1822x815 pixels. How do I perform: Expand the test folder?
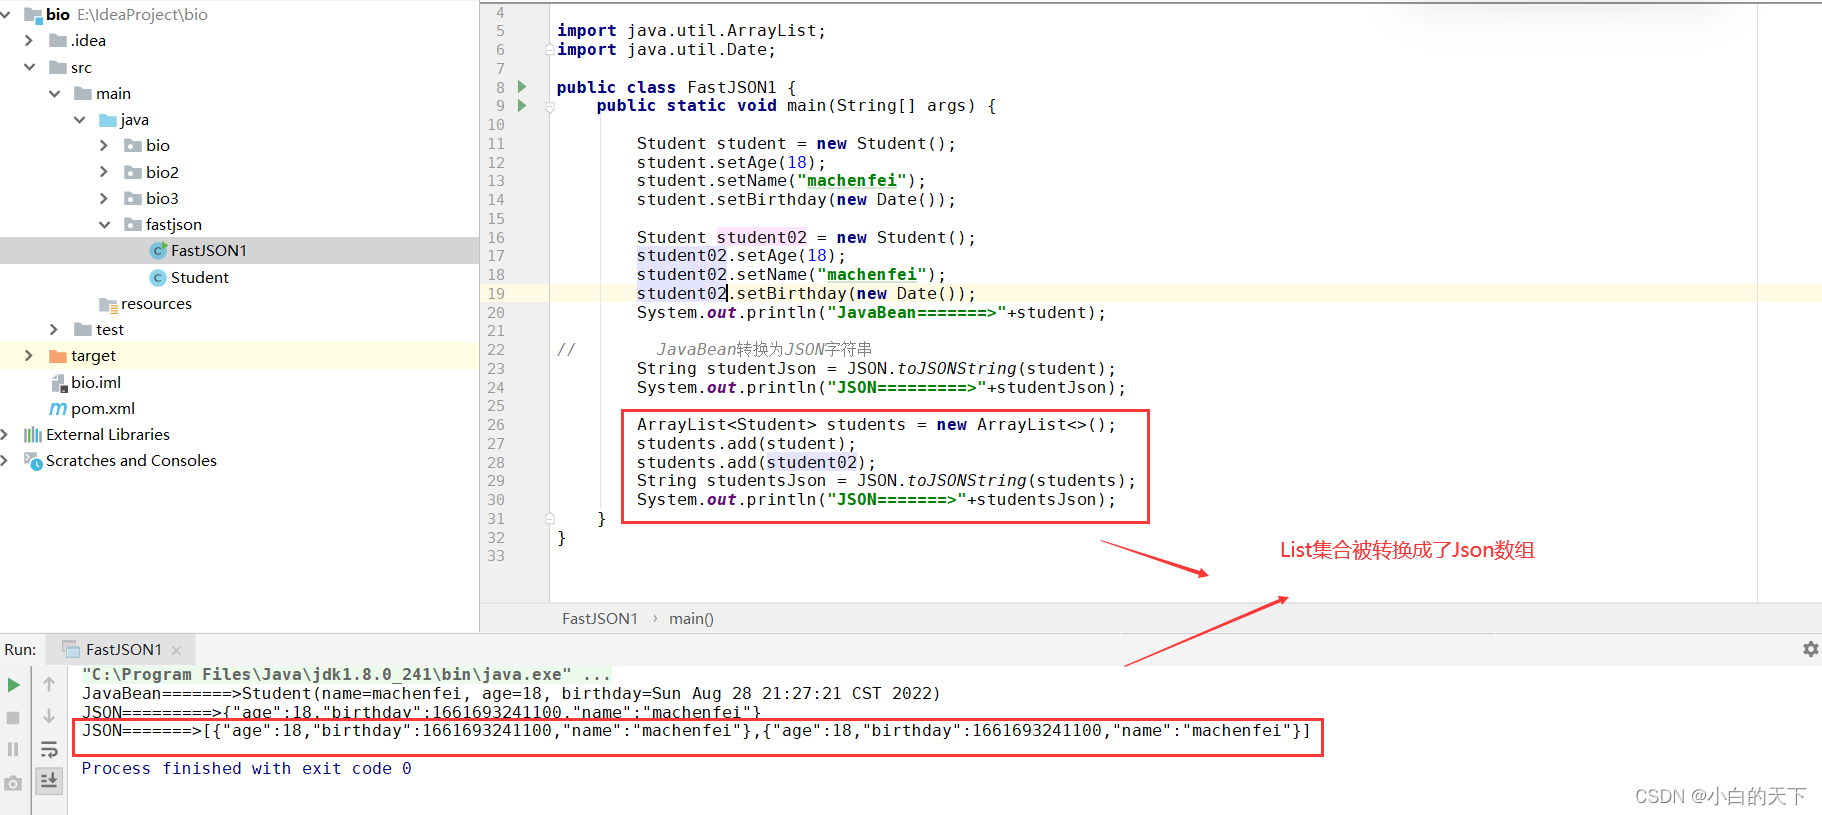54,329
